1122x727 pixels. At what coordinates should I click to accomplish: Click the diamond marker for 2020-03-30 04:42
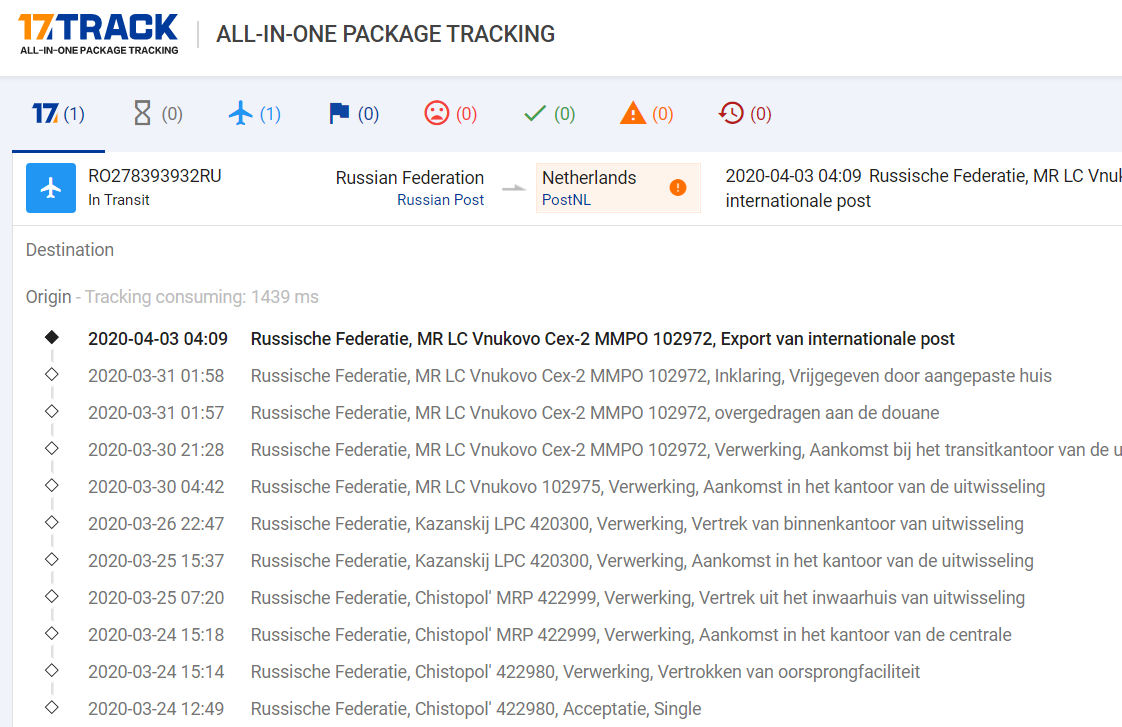[x=52, y=485]
